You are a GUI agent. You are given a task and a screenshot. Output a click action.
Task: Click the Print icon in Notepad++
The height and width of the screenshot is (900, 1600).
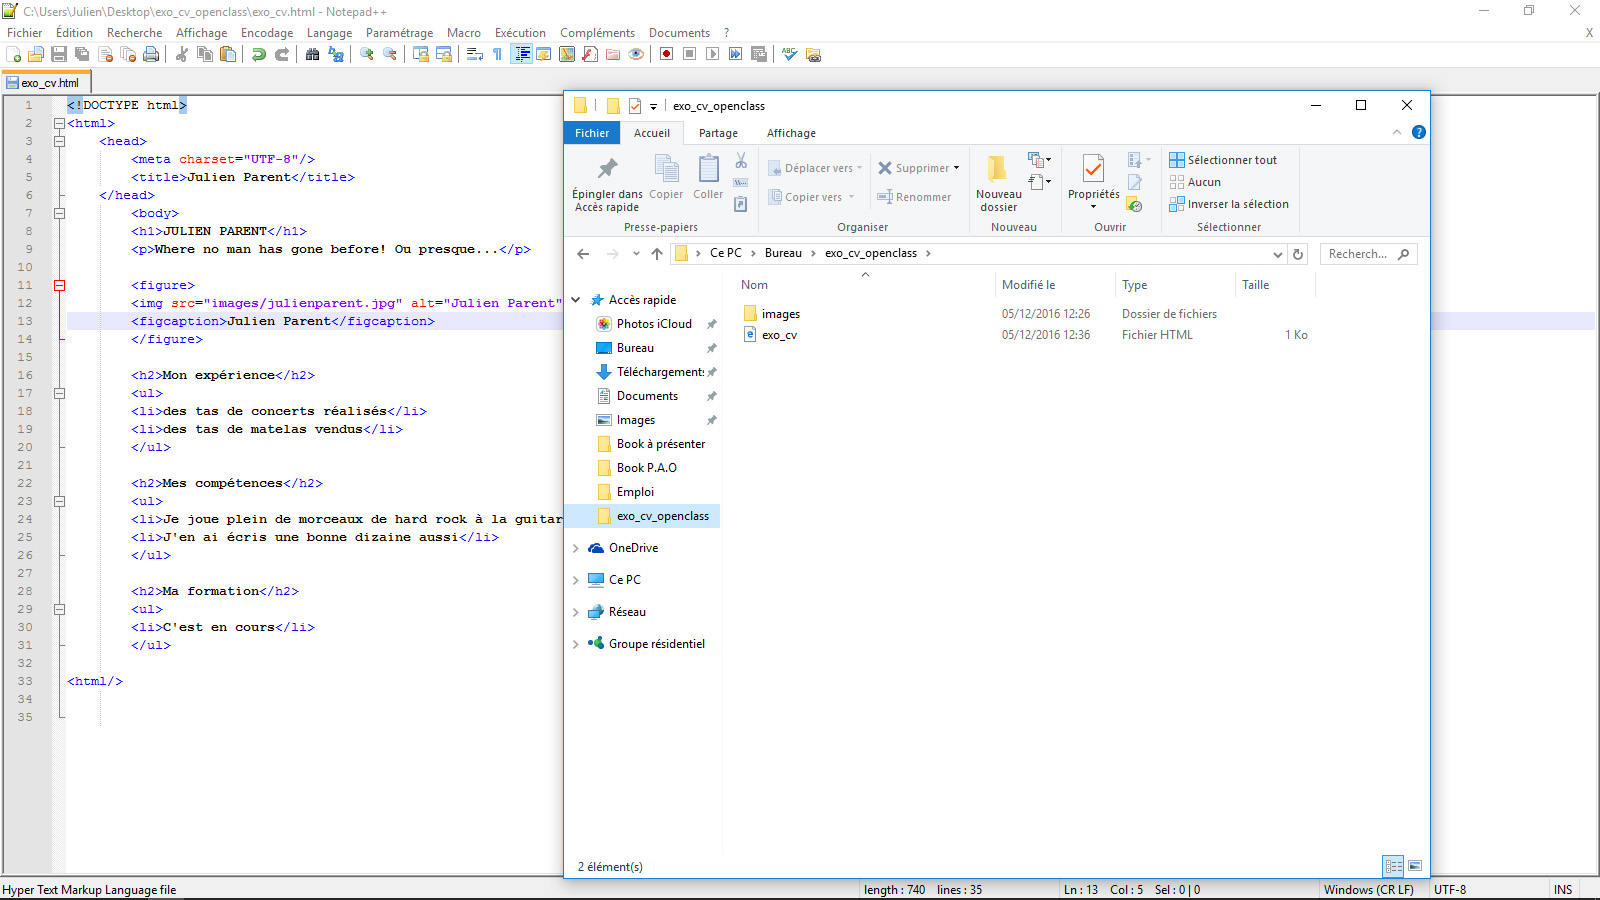click(x=151, y=54)
